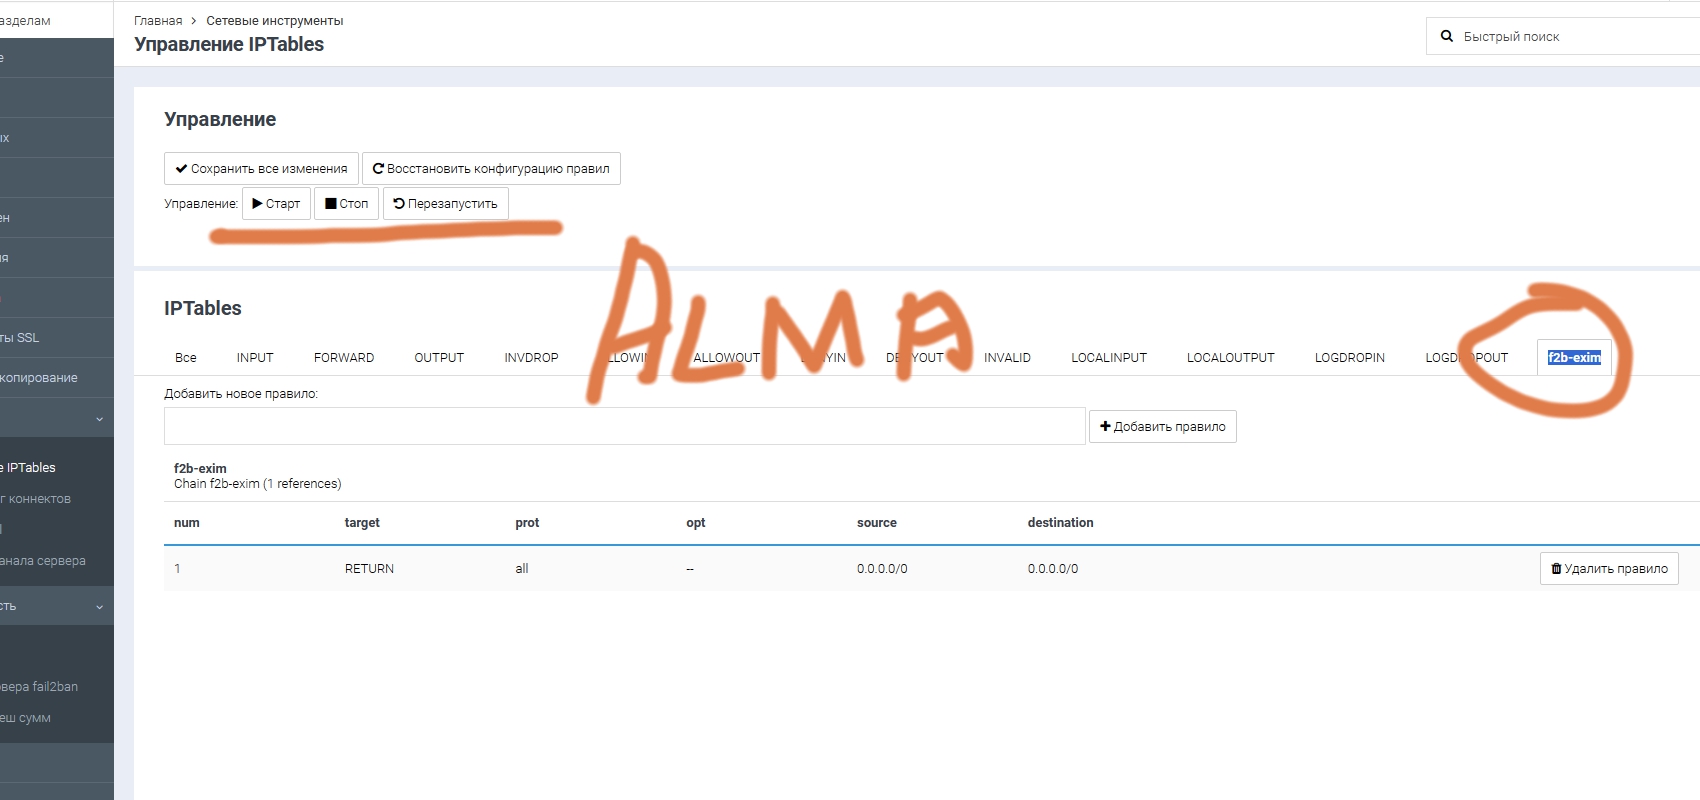Click Сохранить все изменения button
Screen dimensions: 1700x800
pyautogui.click(x=261, y=169)
